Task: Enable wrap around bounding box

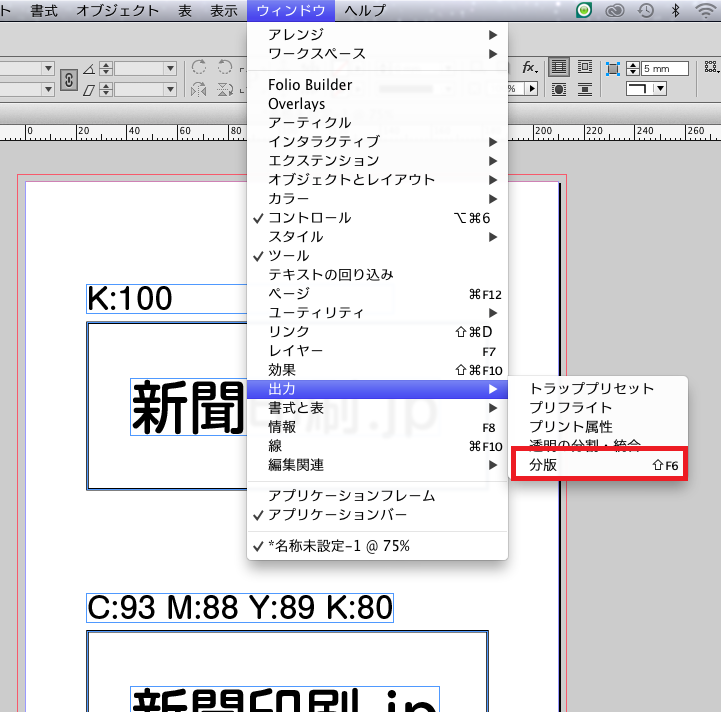Action: coord(585,67)
